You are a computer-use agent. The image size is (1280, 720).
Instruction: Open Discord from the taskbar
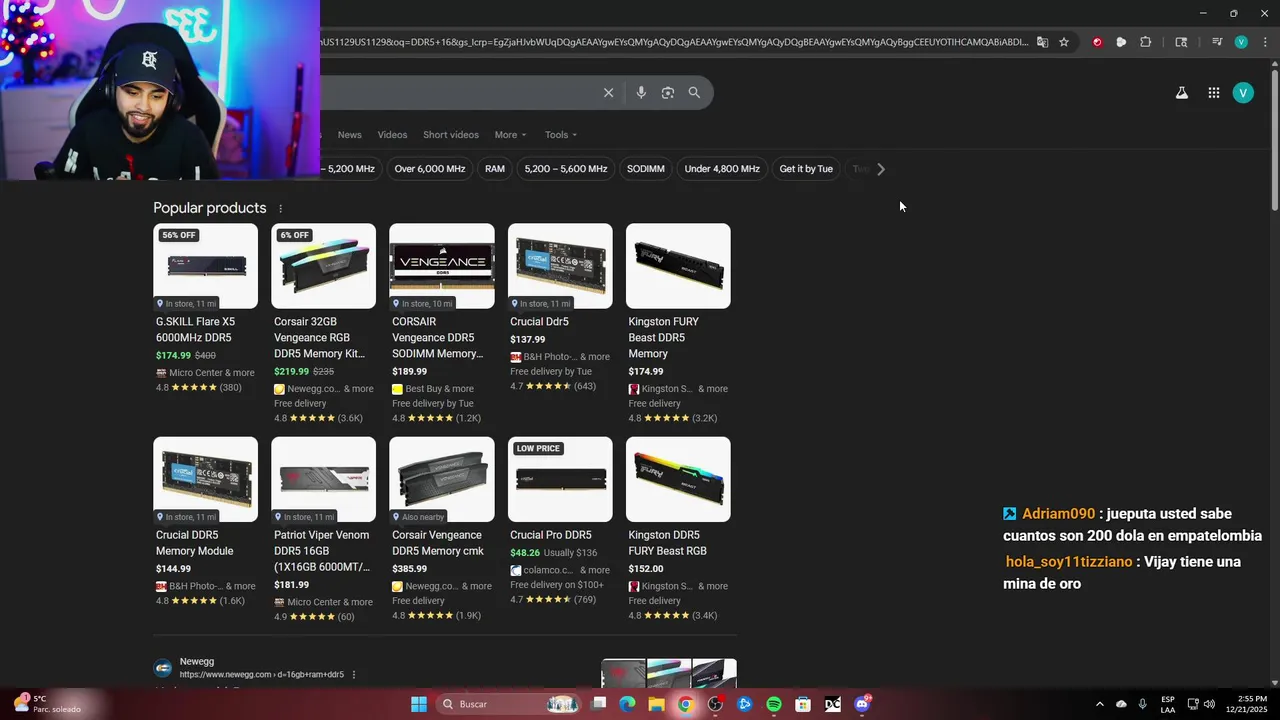863,704
